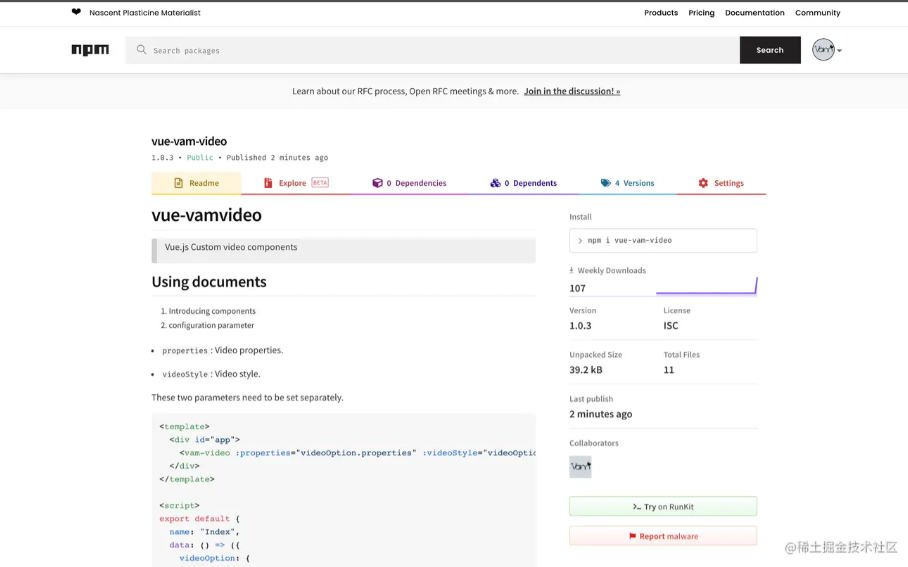
Task: Copy the npm i vue-vam-video command
Action: point(663,241)
